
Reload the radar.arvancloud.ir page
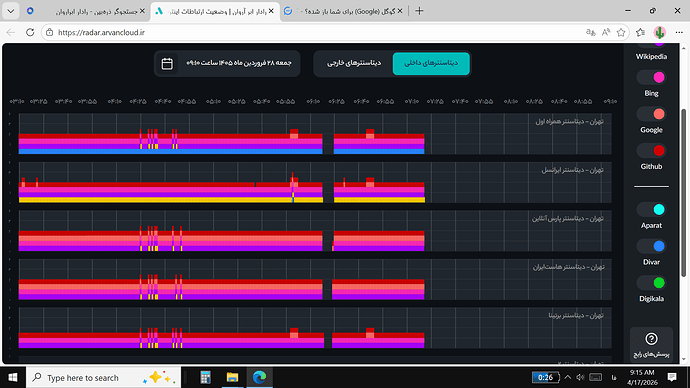[x=30, y=33]
